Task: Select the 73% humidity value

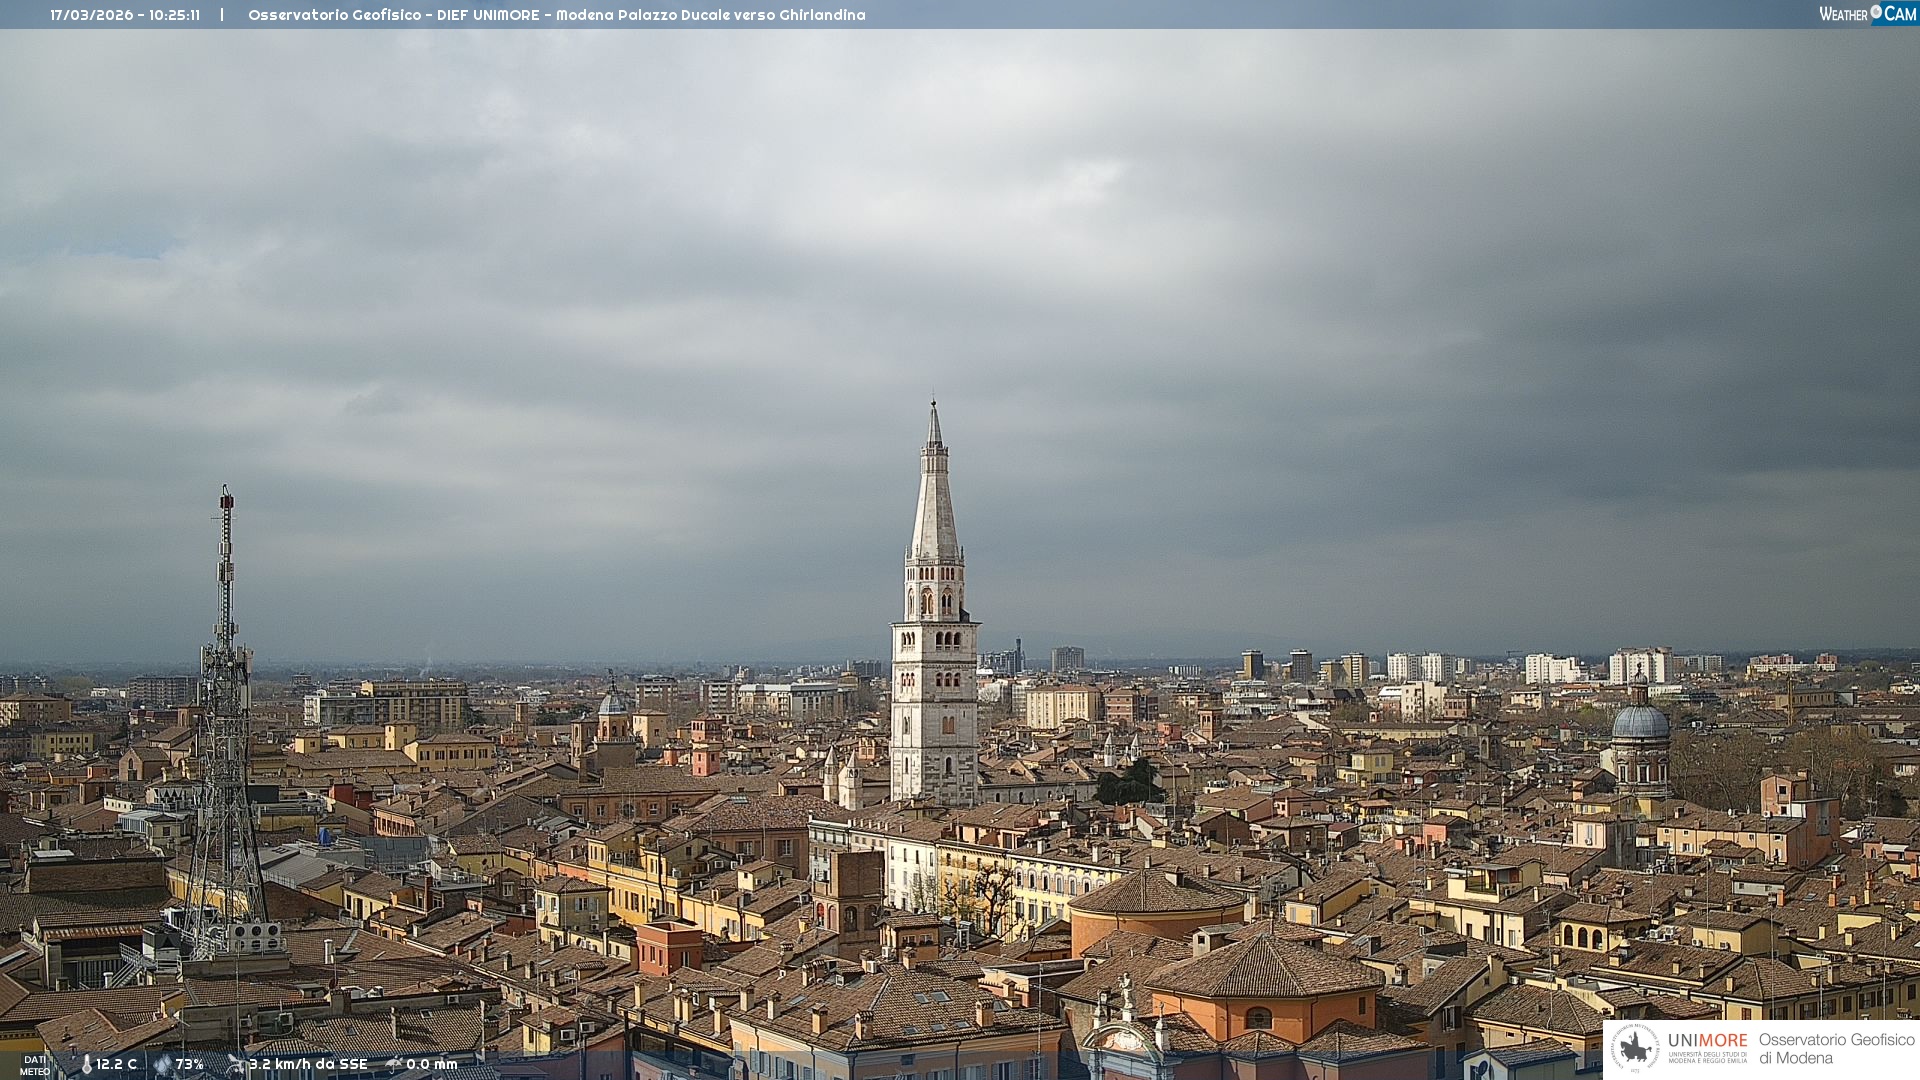Action: [189, 1064]
